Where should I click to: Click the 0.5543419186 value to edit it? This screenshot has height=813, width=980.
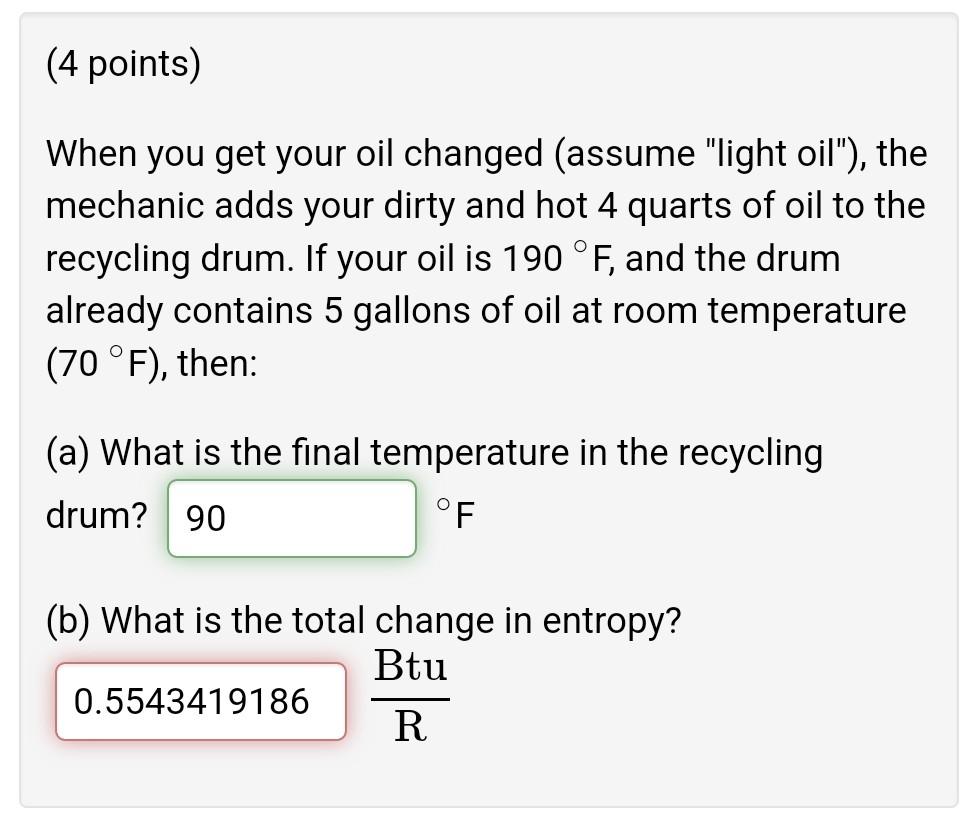[x=190, y=701]
